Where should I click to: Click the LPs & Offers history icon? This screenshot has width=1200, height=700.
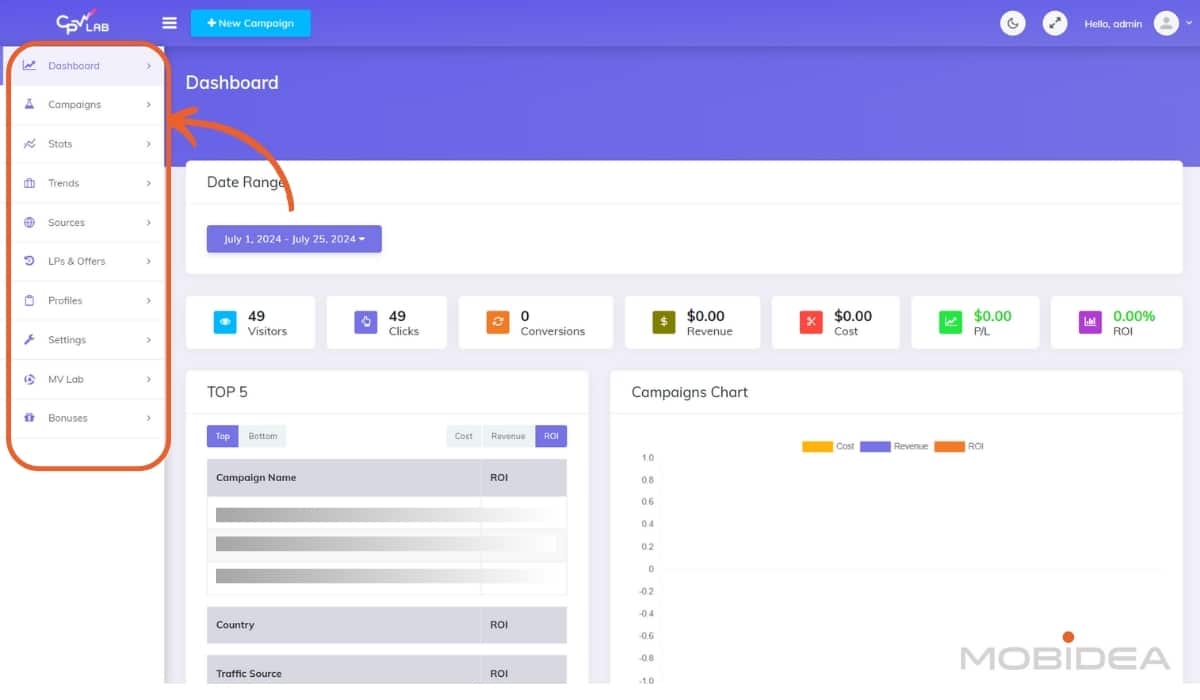[29, 261]
